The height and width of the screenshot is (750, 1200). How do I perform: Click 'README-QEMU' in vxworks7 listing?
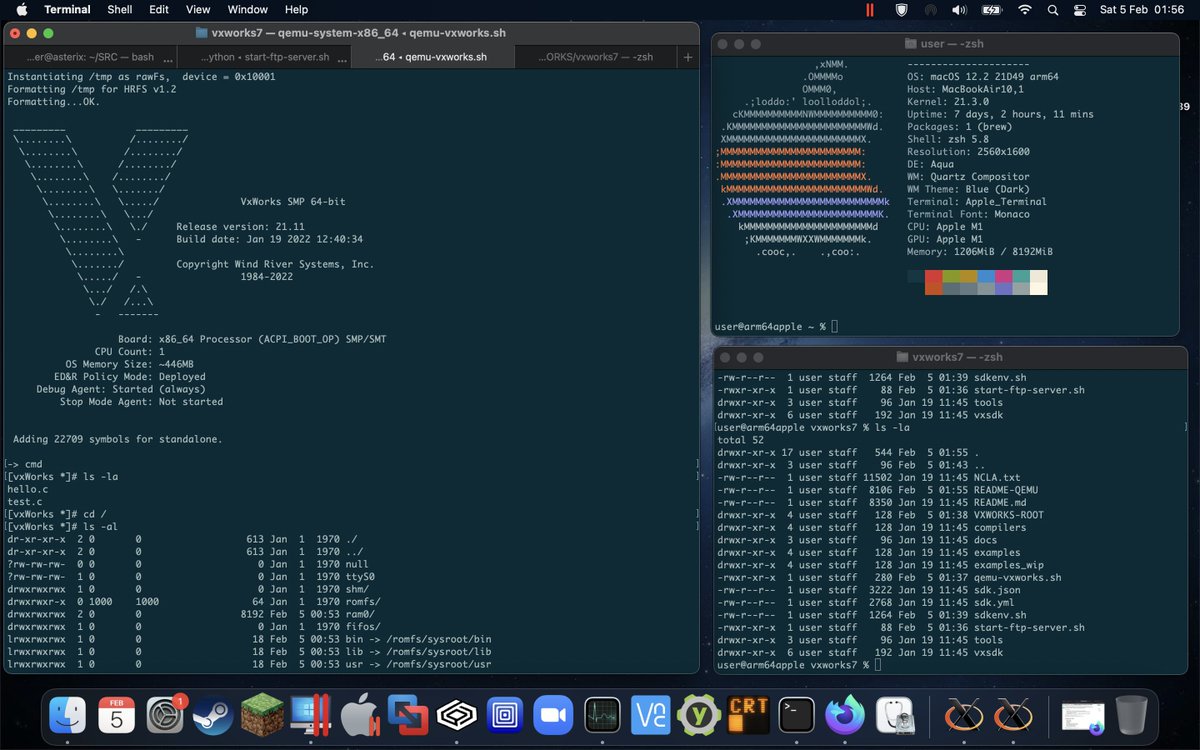tap(1006, 490)
